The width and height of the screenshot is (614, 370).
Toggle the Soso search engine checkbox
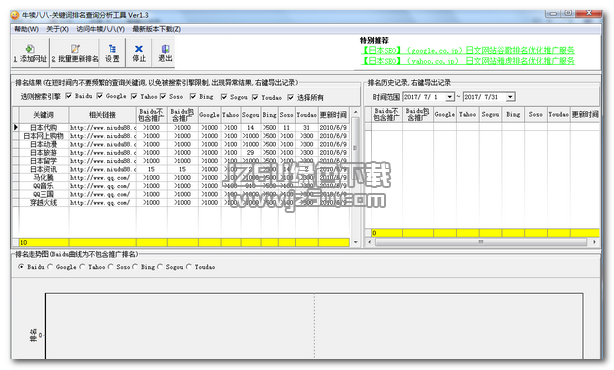point(163,96)
